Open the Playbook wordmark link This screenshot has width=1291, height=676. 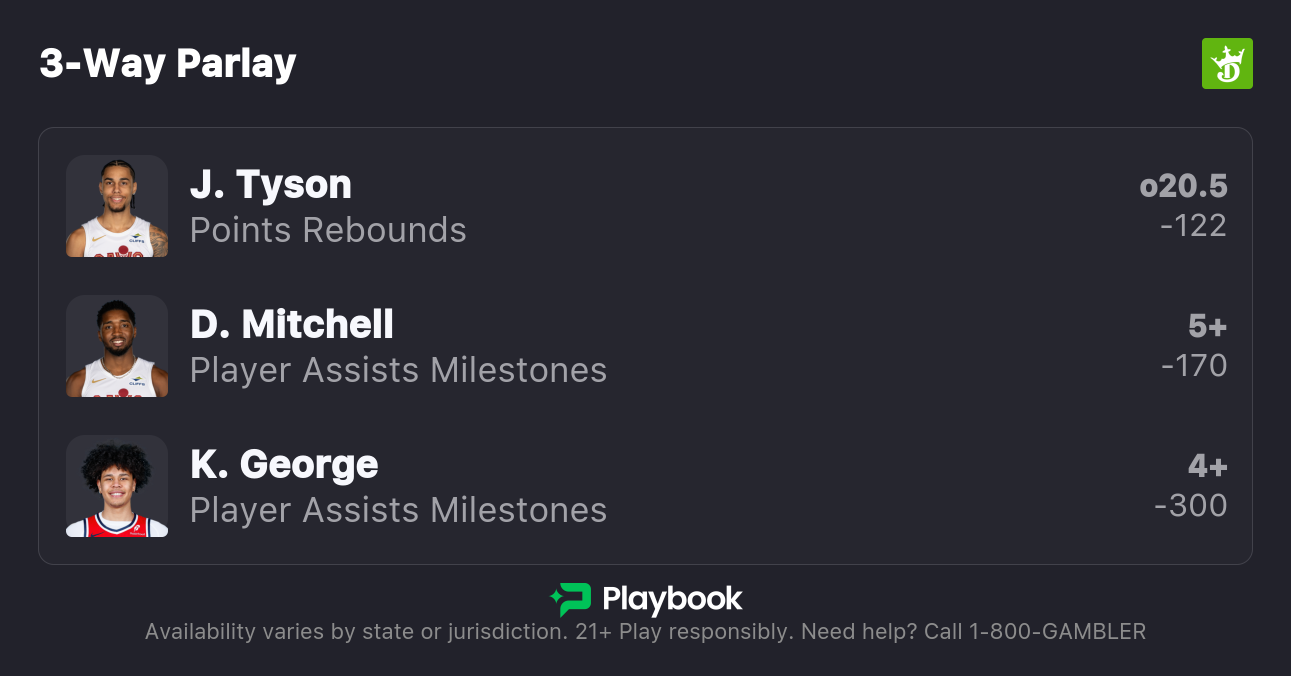pyautogui.click(x=672, y=600)
